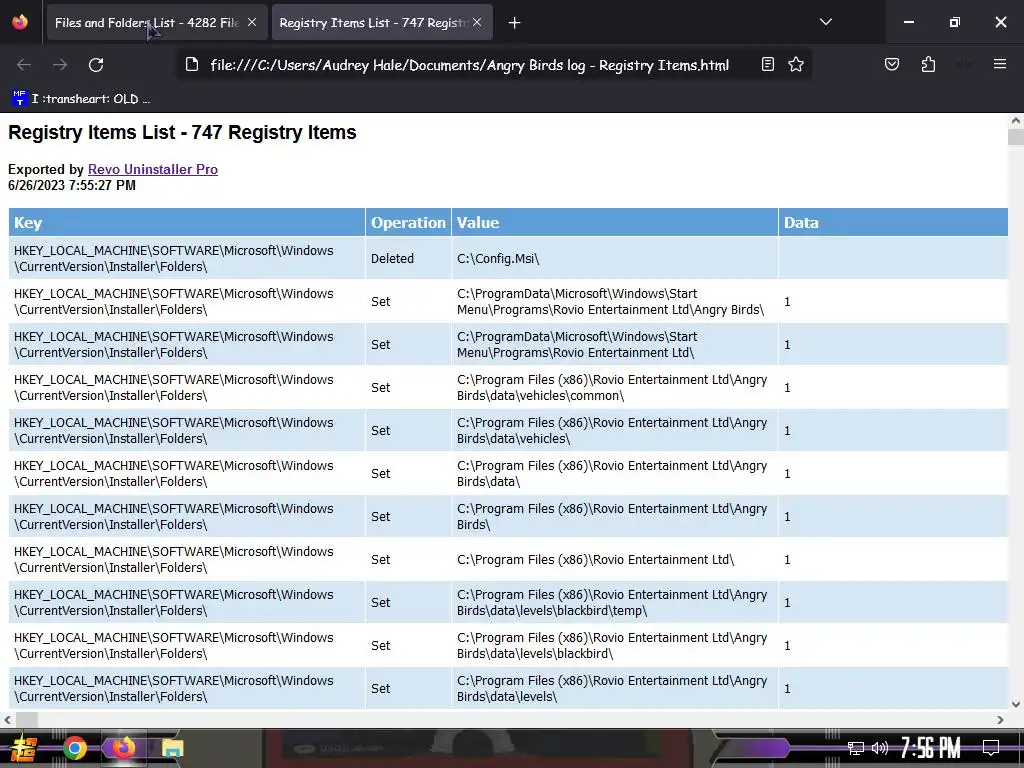
Task: Click the horizontal scrollbar left arrow
Action: [x=7, y=720]
